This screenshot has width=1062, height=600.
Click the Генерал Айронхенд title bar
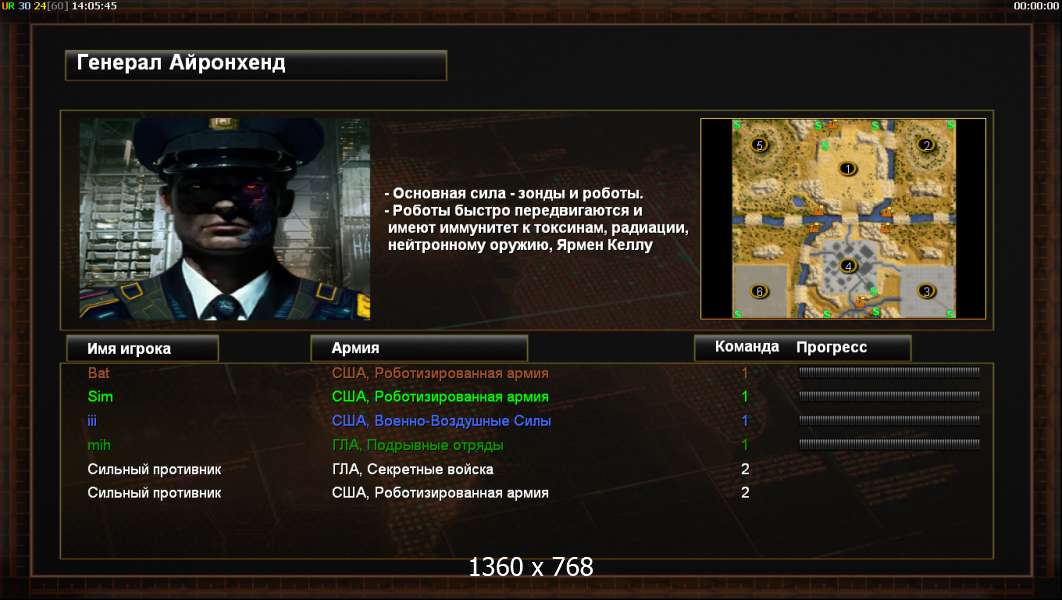(x=256, y=65)
